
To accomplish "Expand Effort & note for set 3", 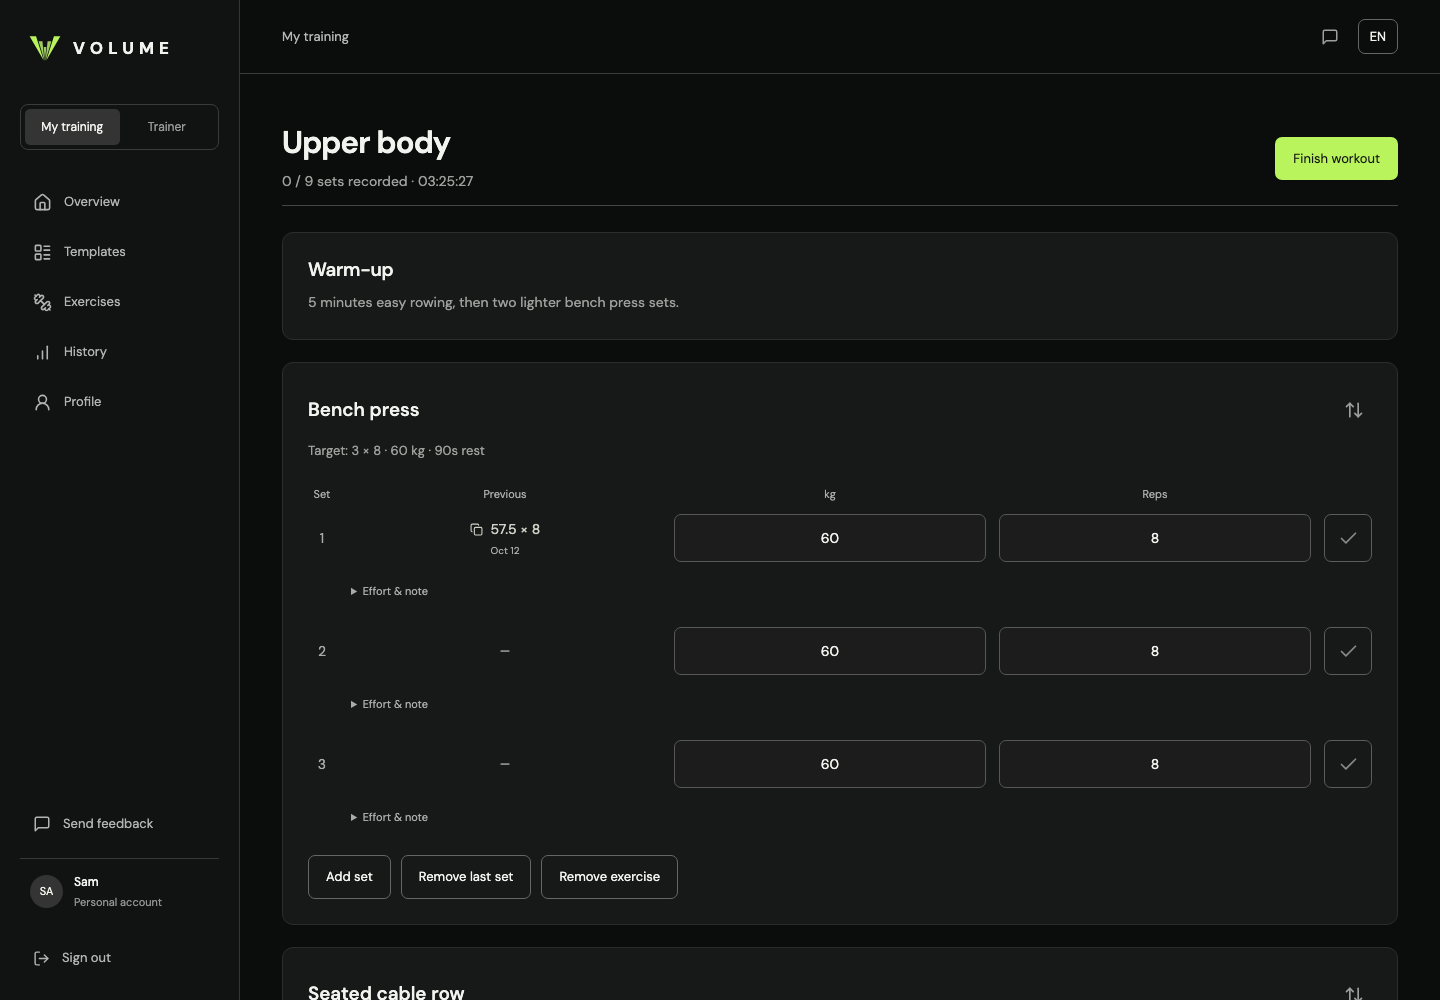I will coord(389,817).
